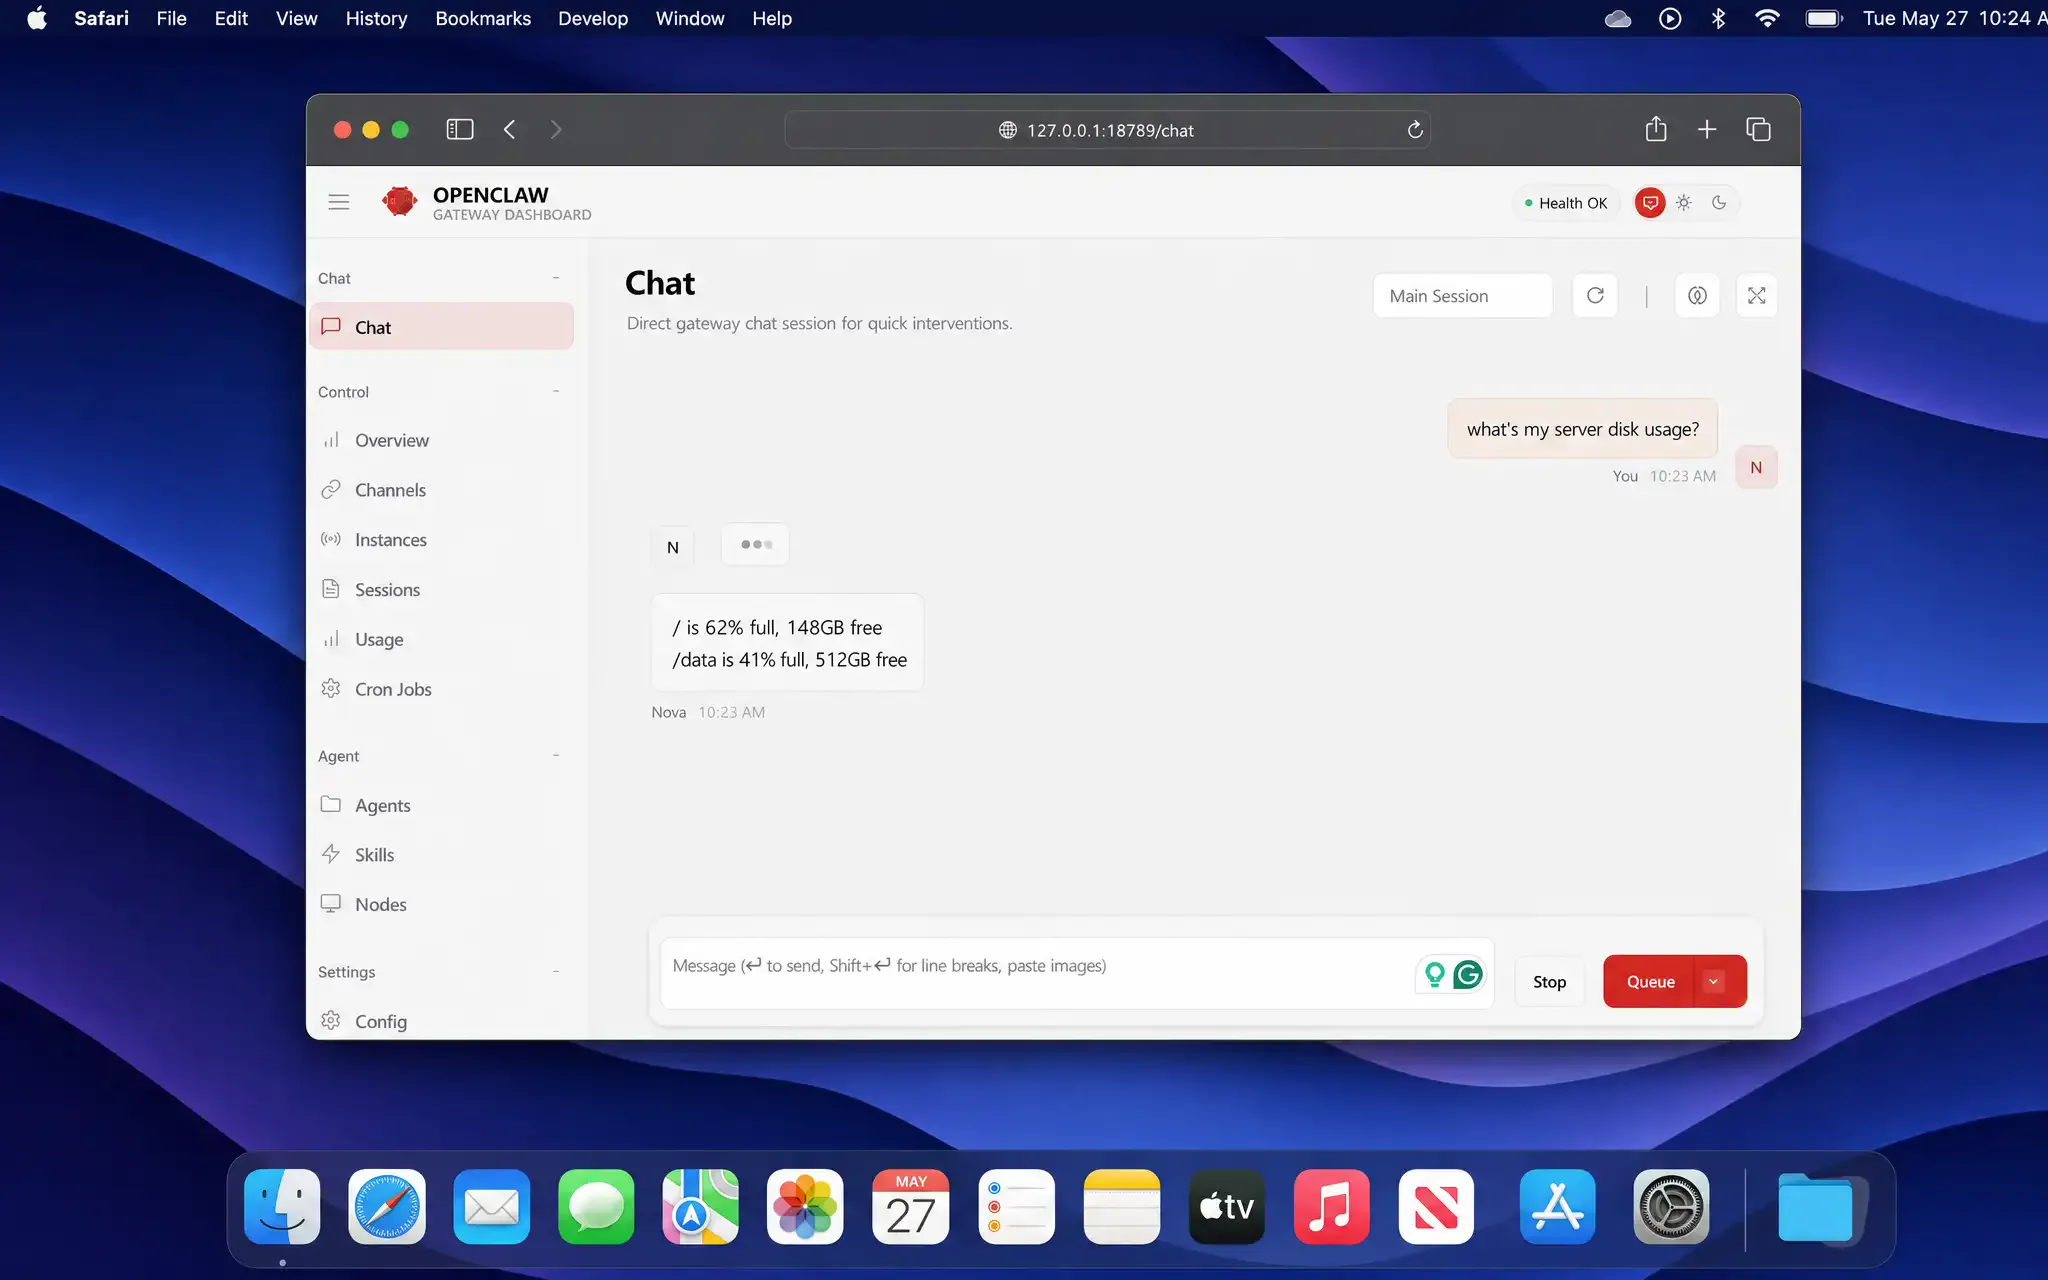The height and width of the screenshot is (1280, 2048).
Task: Open the Apple menu
Action: point(37,18)
